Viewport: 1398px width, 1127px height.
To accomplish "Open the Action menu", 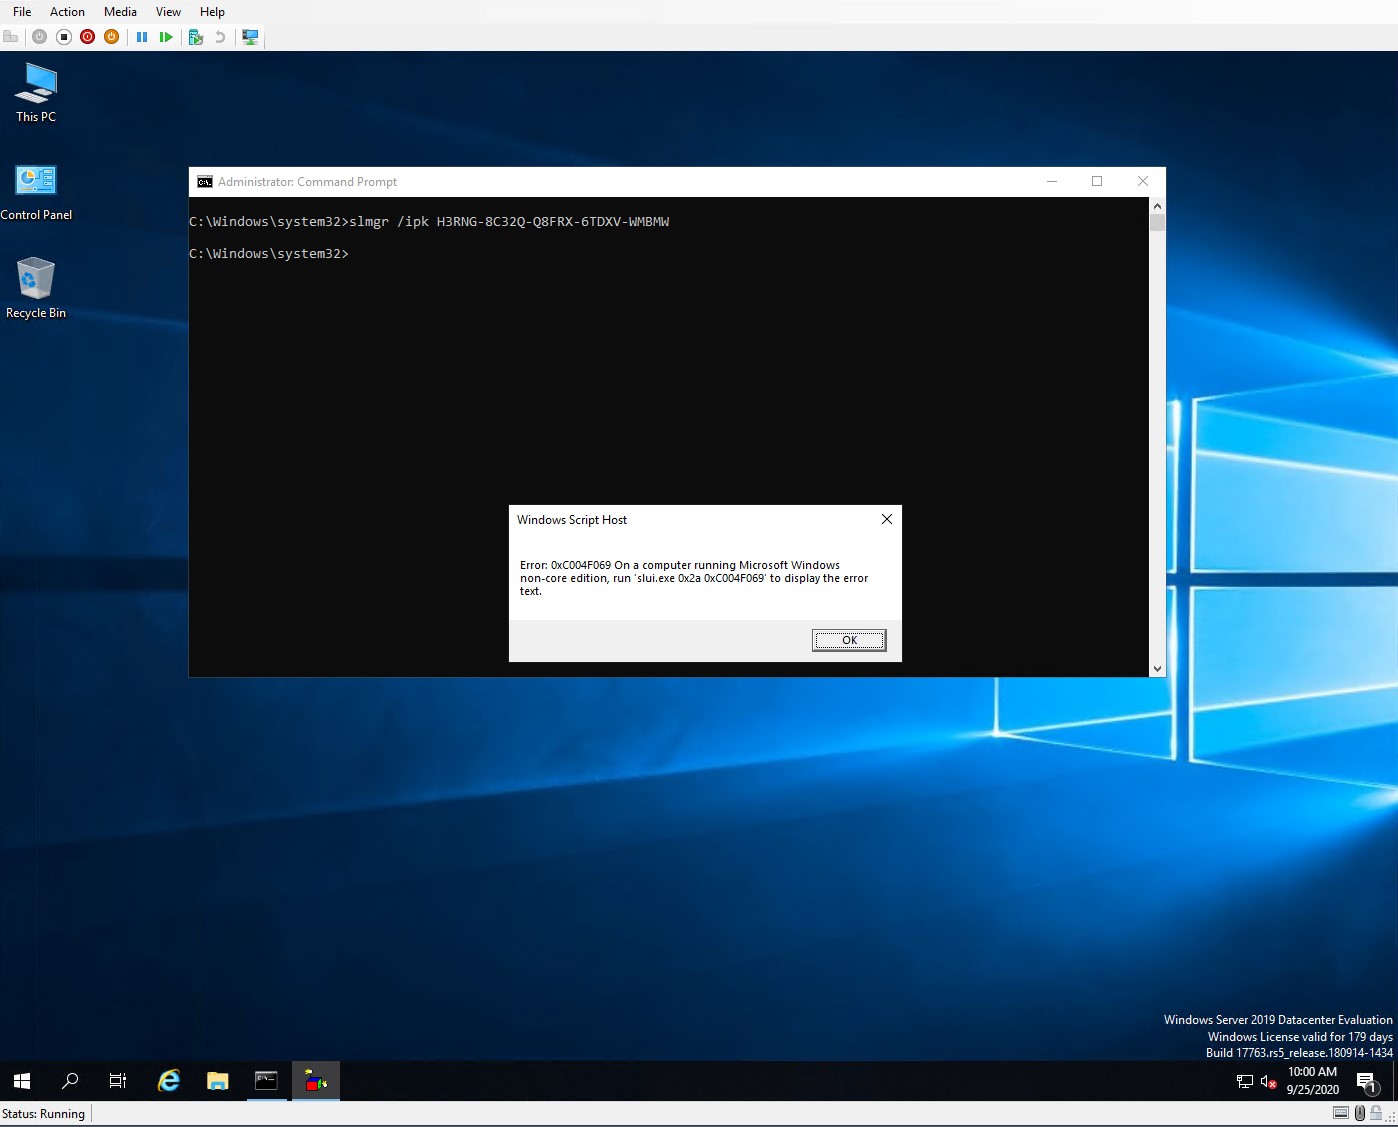I will tap(67, 12).
